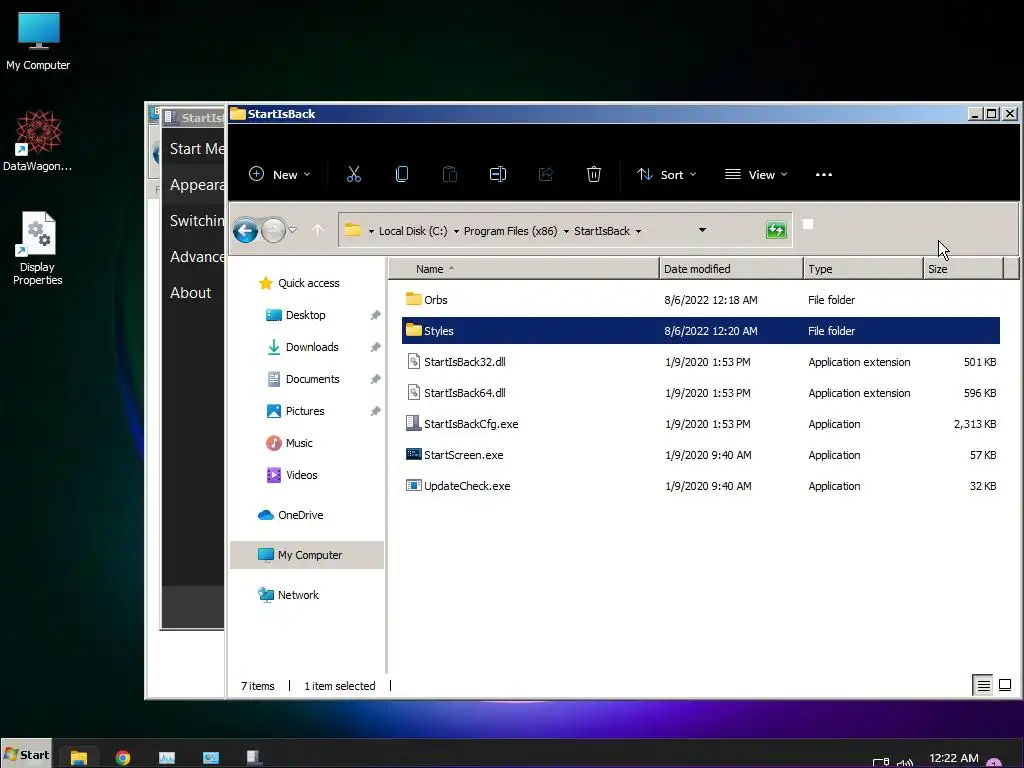The image size is (1024, 768).
Task: Open Downloads in navigation pane
Action: tap(302, 347)
